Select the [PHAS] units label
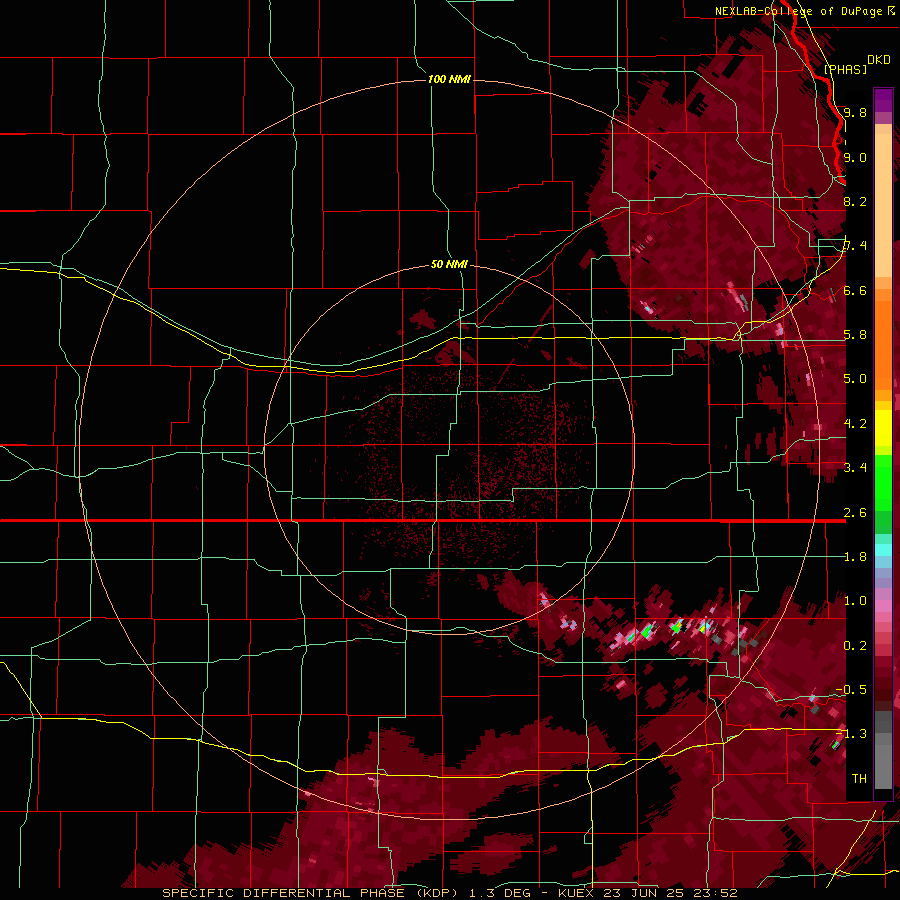Image resolution: width=900 pixels, height=900 pixels. (x=845, y=69)
